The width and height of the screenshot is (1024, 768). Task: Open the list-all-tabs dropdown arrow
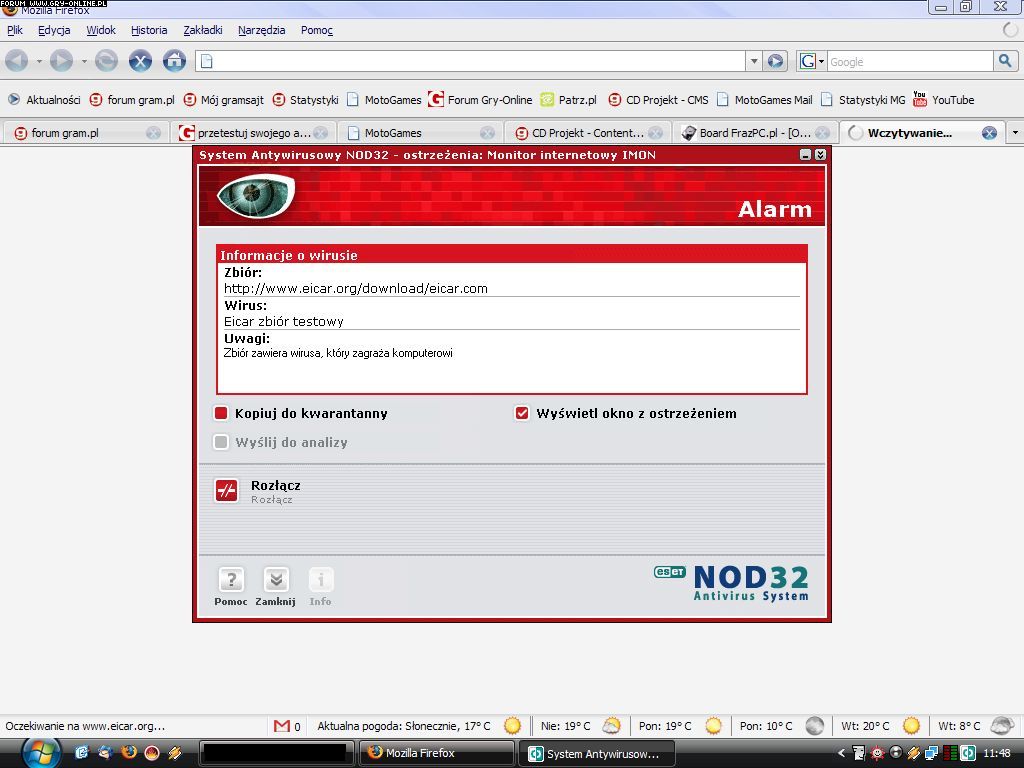[x=1015, y=133]
